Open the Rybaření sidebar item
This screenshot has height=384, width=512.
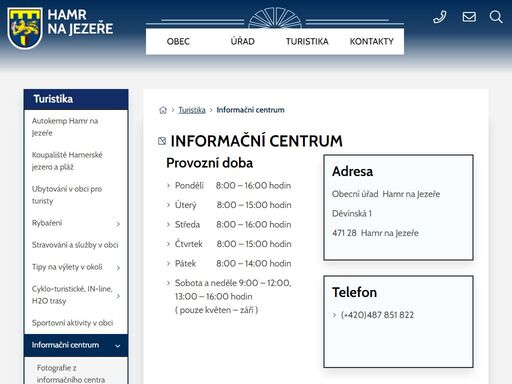click(47, 223)
